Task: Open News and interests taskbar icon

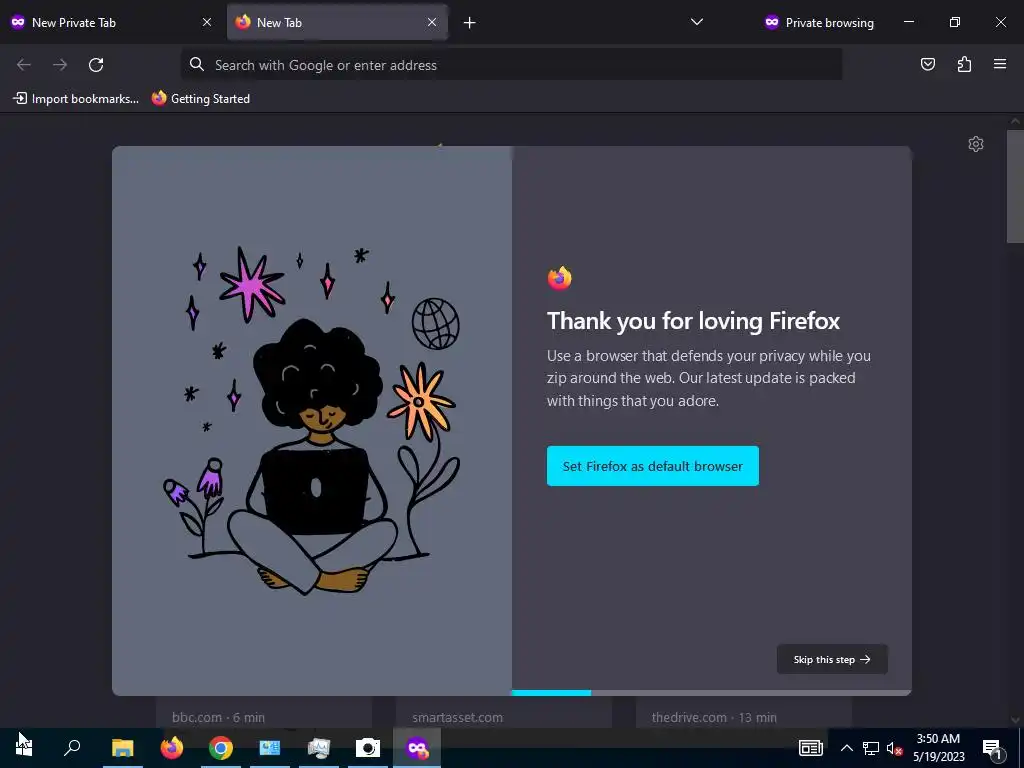Action: click(810, 748)
